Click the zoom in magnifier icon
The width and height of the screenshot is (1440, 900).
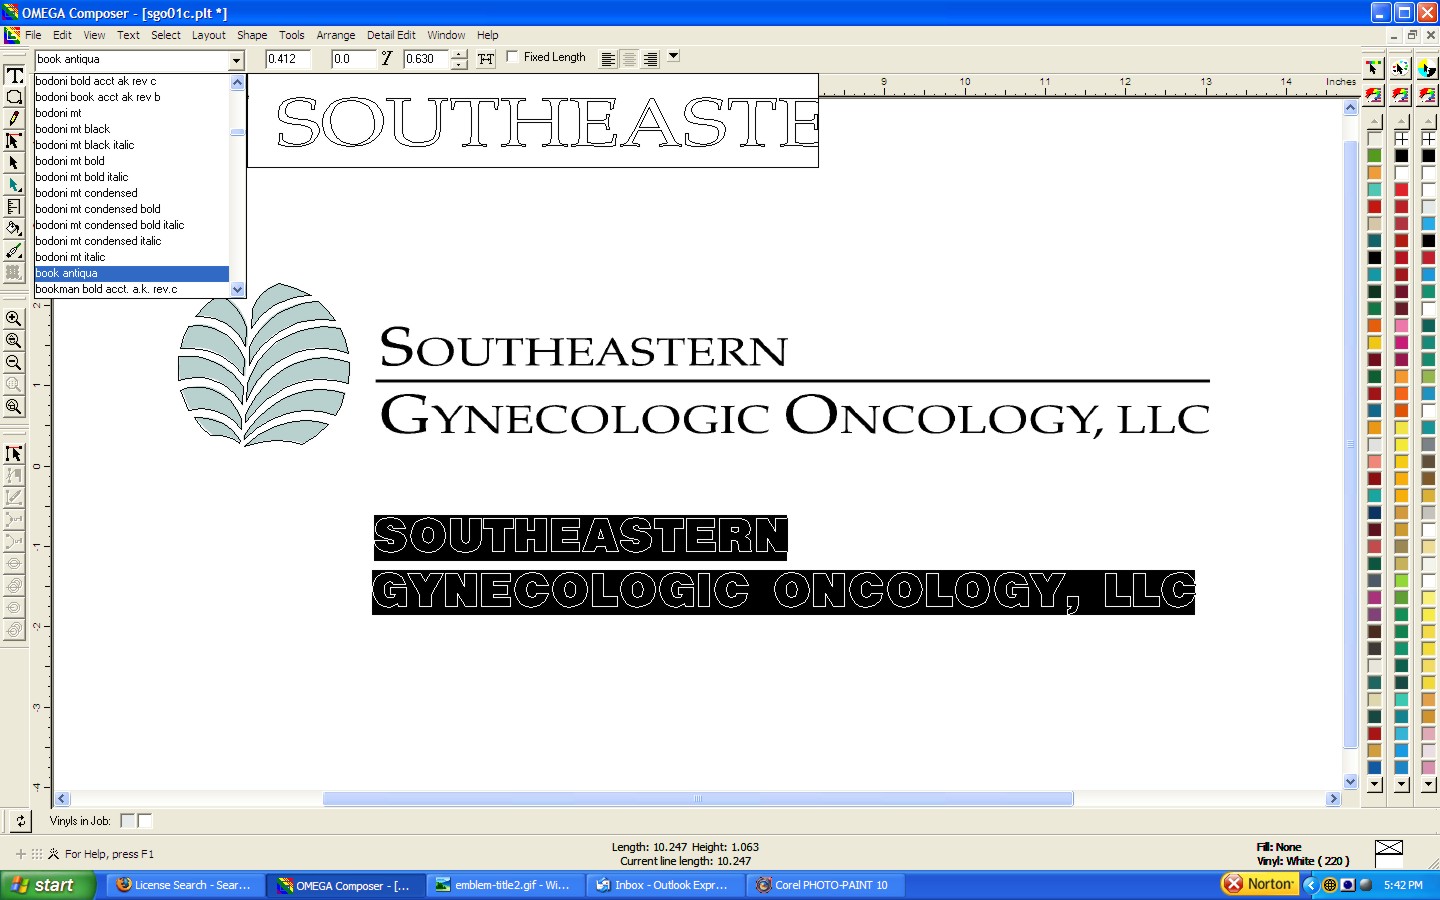[x=14, y=319]
